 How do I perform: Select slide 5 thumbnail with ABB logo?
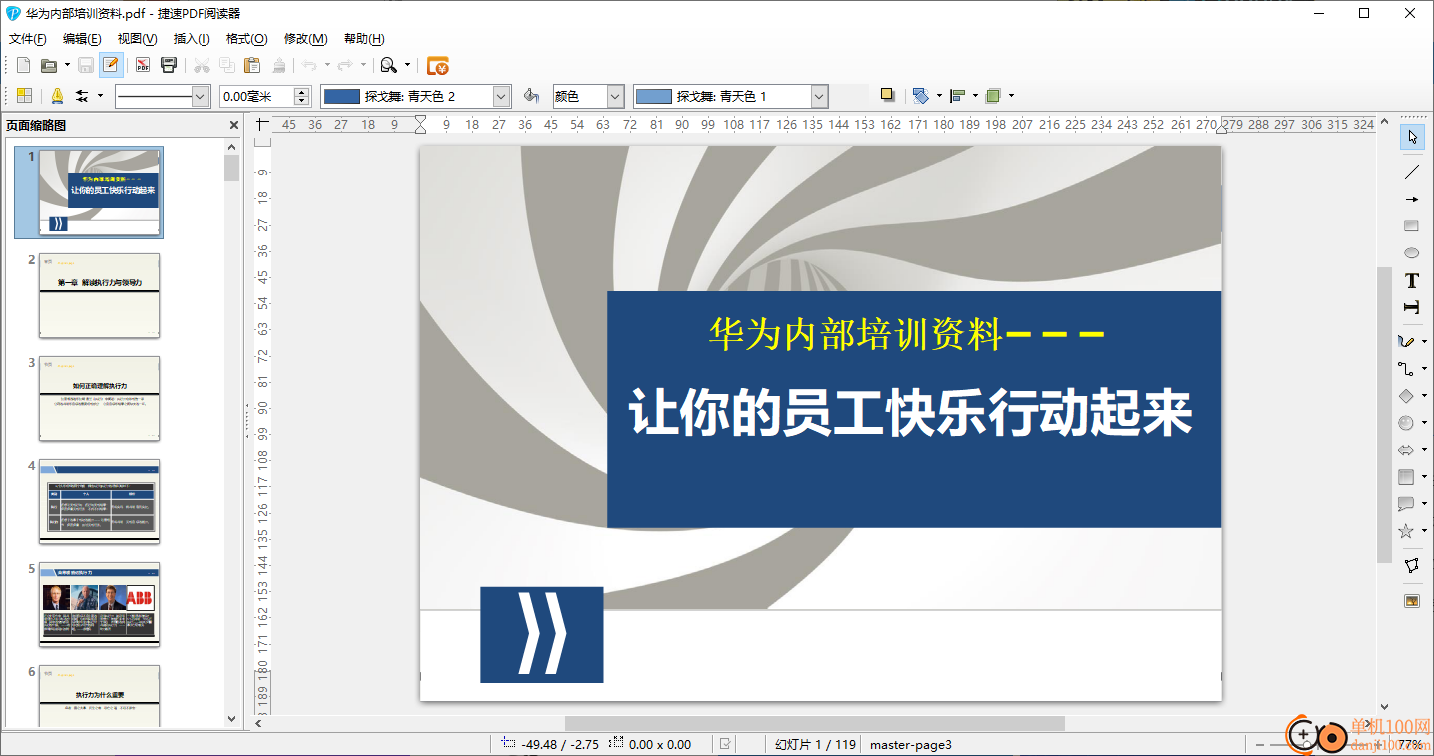pos(99,604)
